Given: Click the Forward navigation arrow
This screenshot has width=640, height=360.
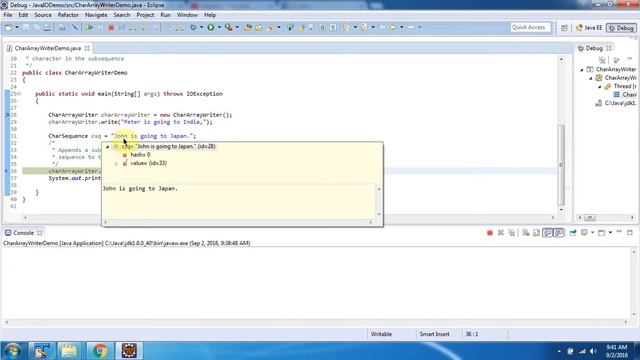Looking at the screenshot, I should click(x=411, y=27).
